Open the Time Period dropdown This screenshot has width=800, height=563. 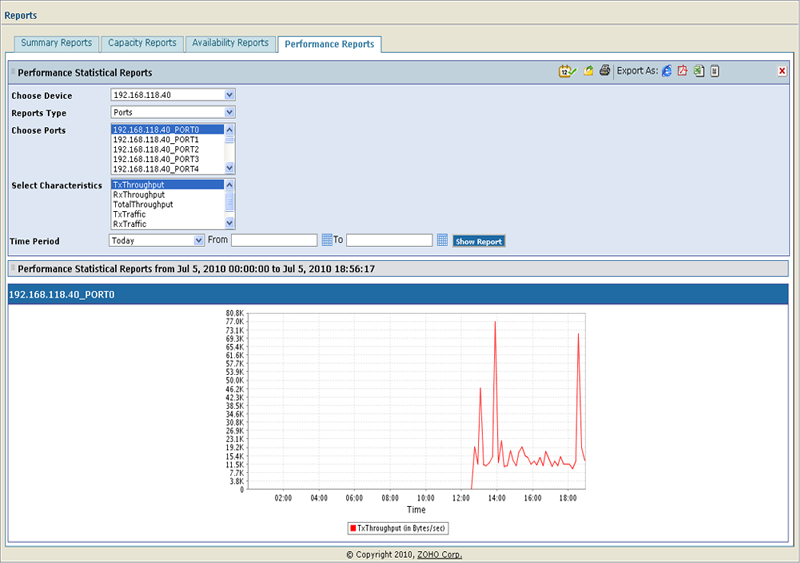tap(199, 240)
